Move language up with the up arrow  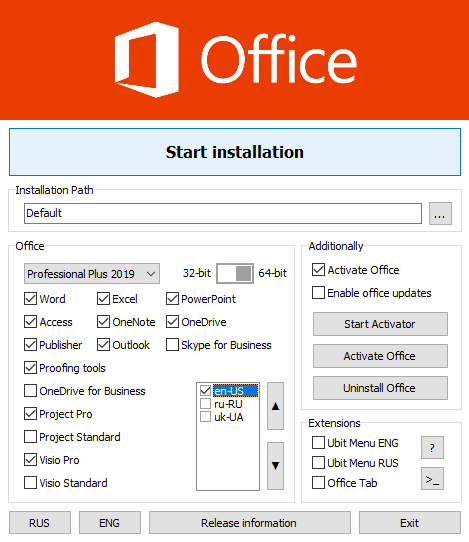tap(275, 406)
